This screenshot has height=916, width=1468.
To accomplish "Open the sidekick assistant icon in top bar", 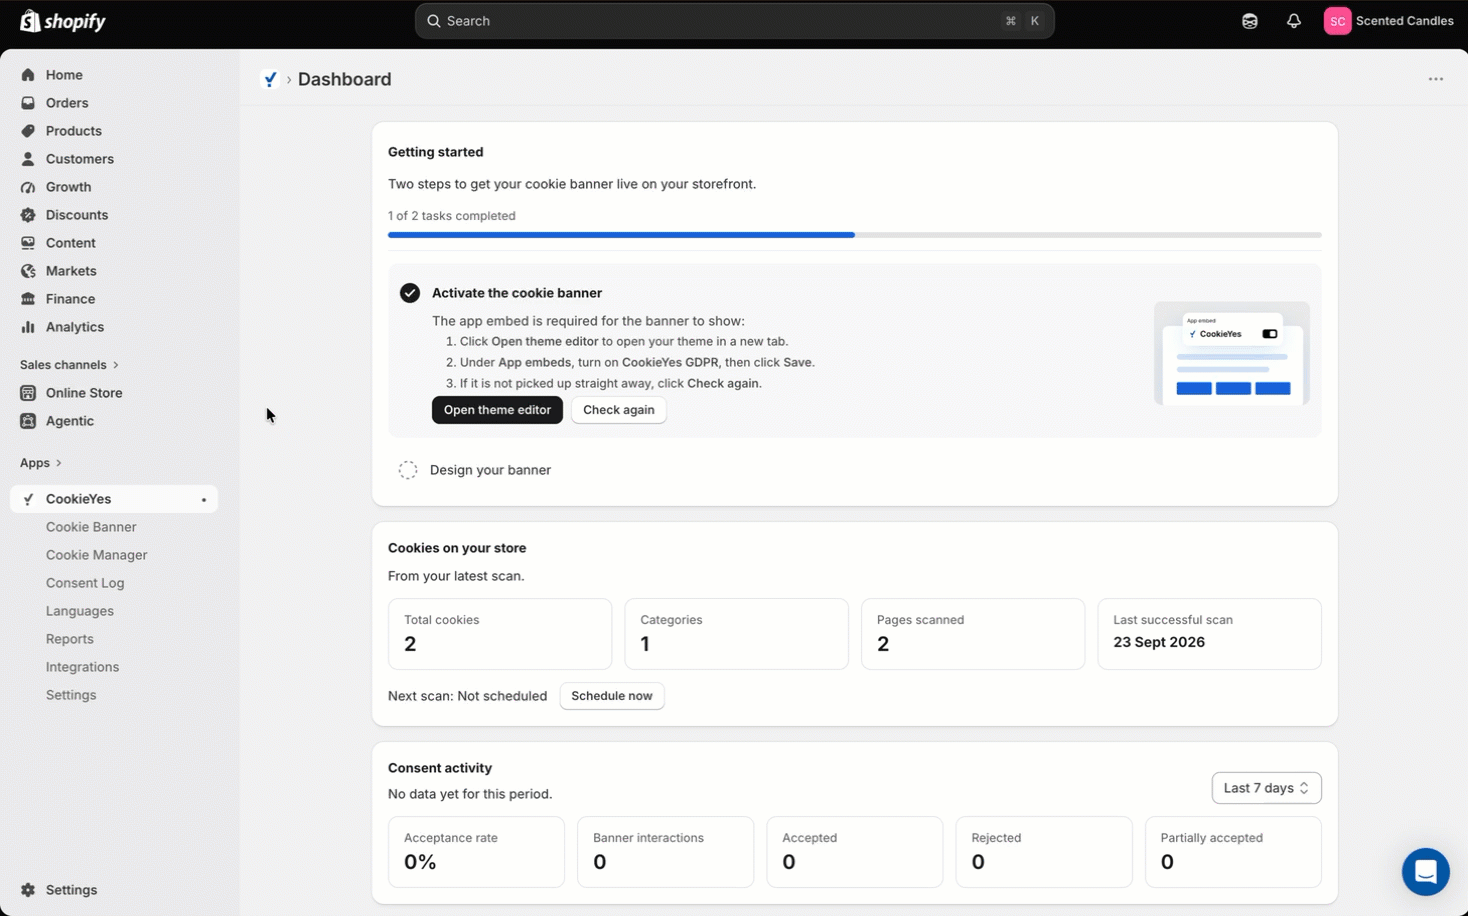I will 1249,21.
